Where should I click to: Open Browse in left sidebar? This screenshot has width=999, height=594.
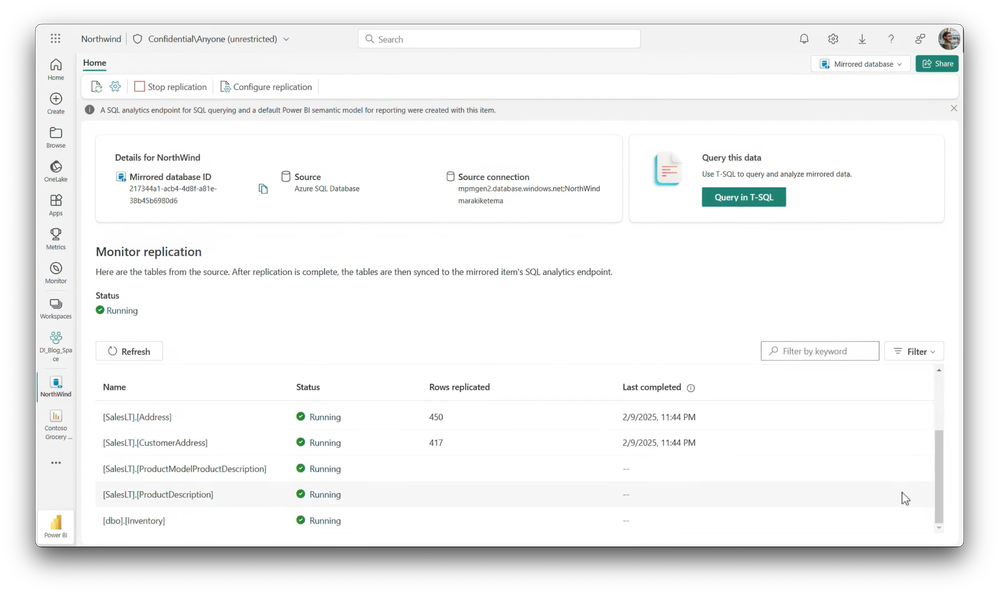[56, 137]
